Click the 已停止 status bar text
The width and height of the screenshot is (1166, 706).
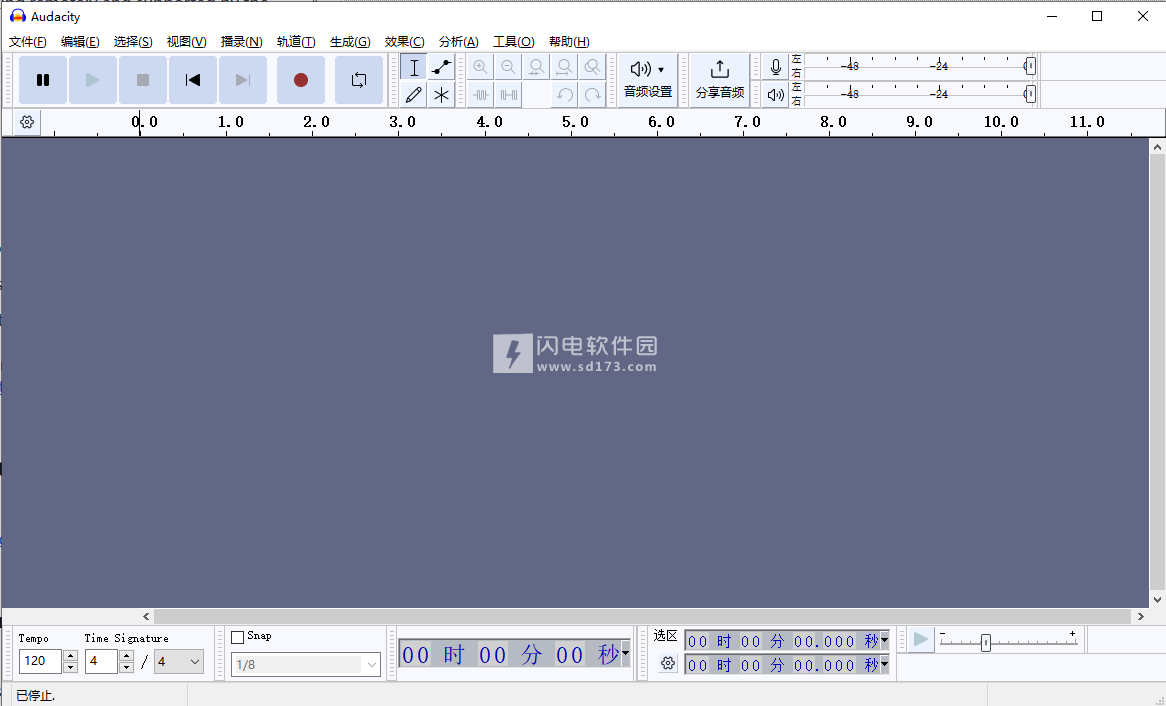[36, 696]
